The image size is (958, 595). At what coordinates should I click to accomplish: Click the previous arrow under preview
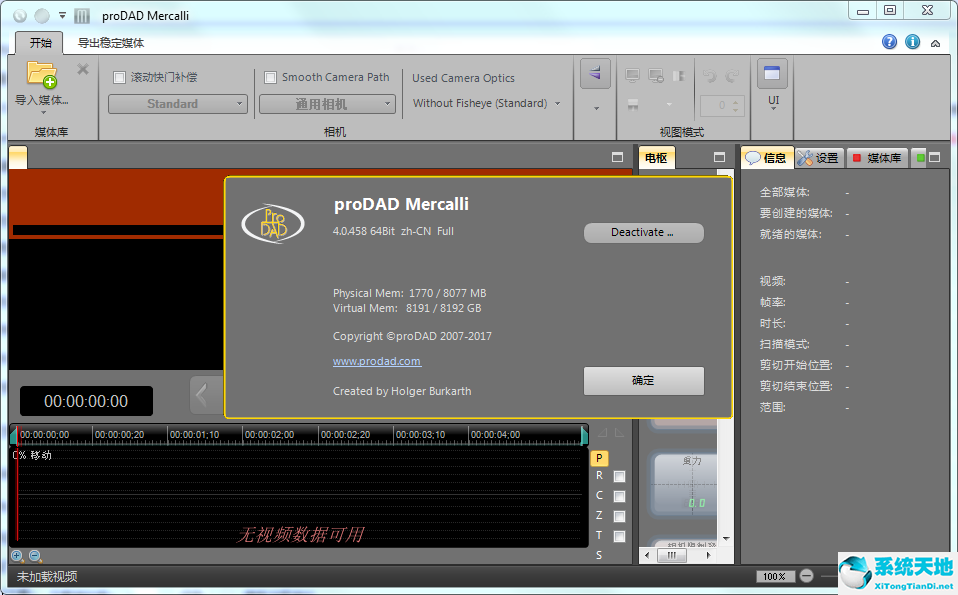206,395
